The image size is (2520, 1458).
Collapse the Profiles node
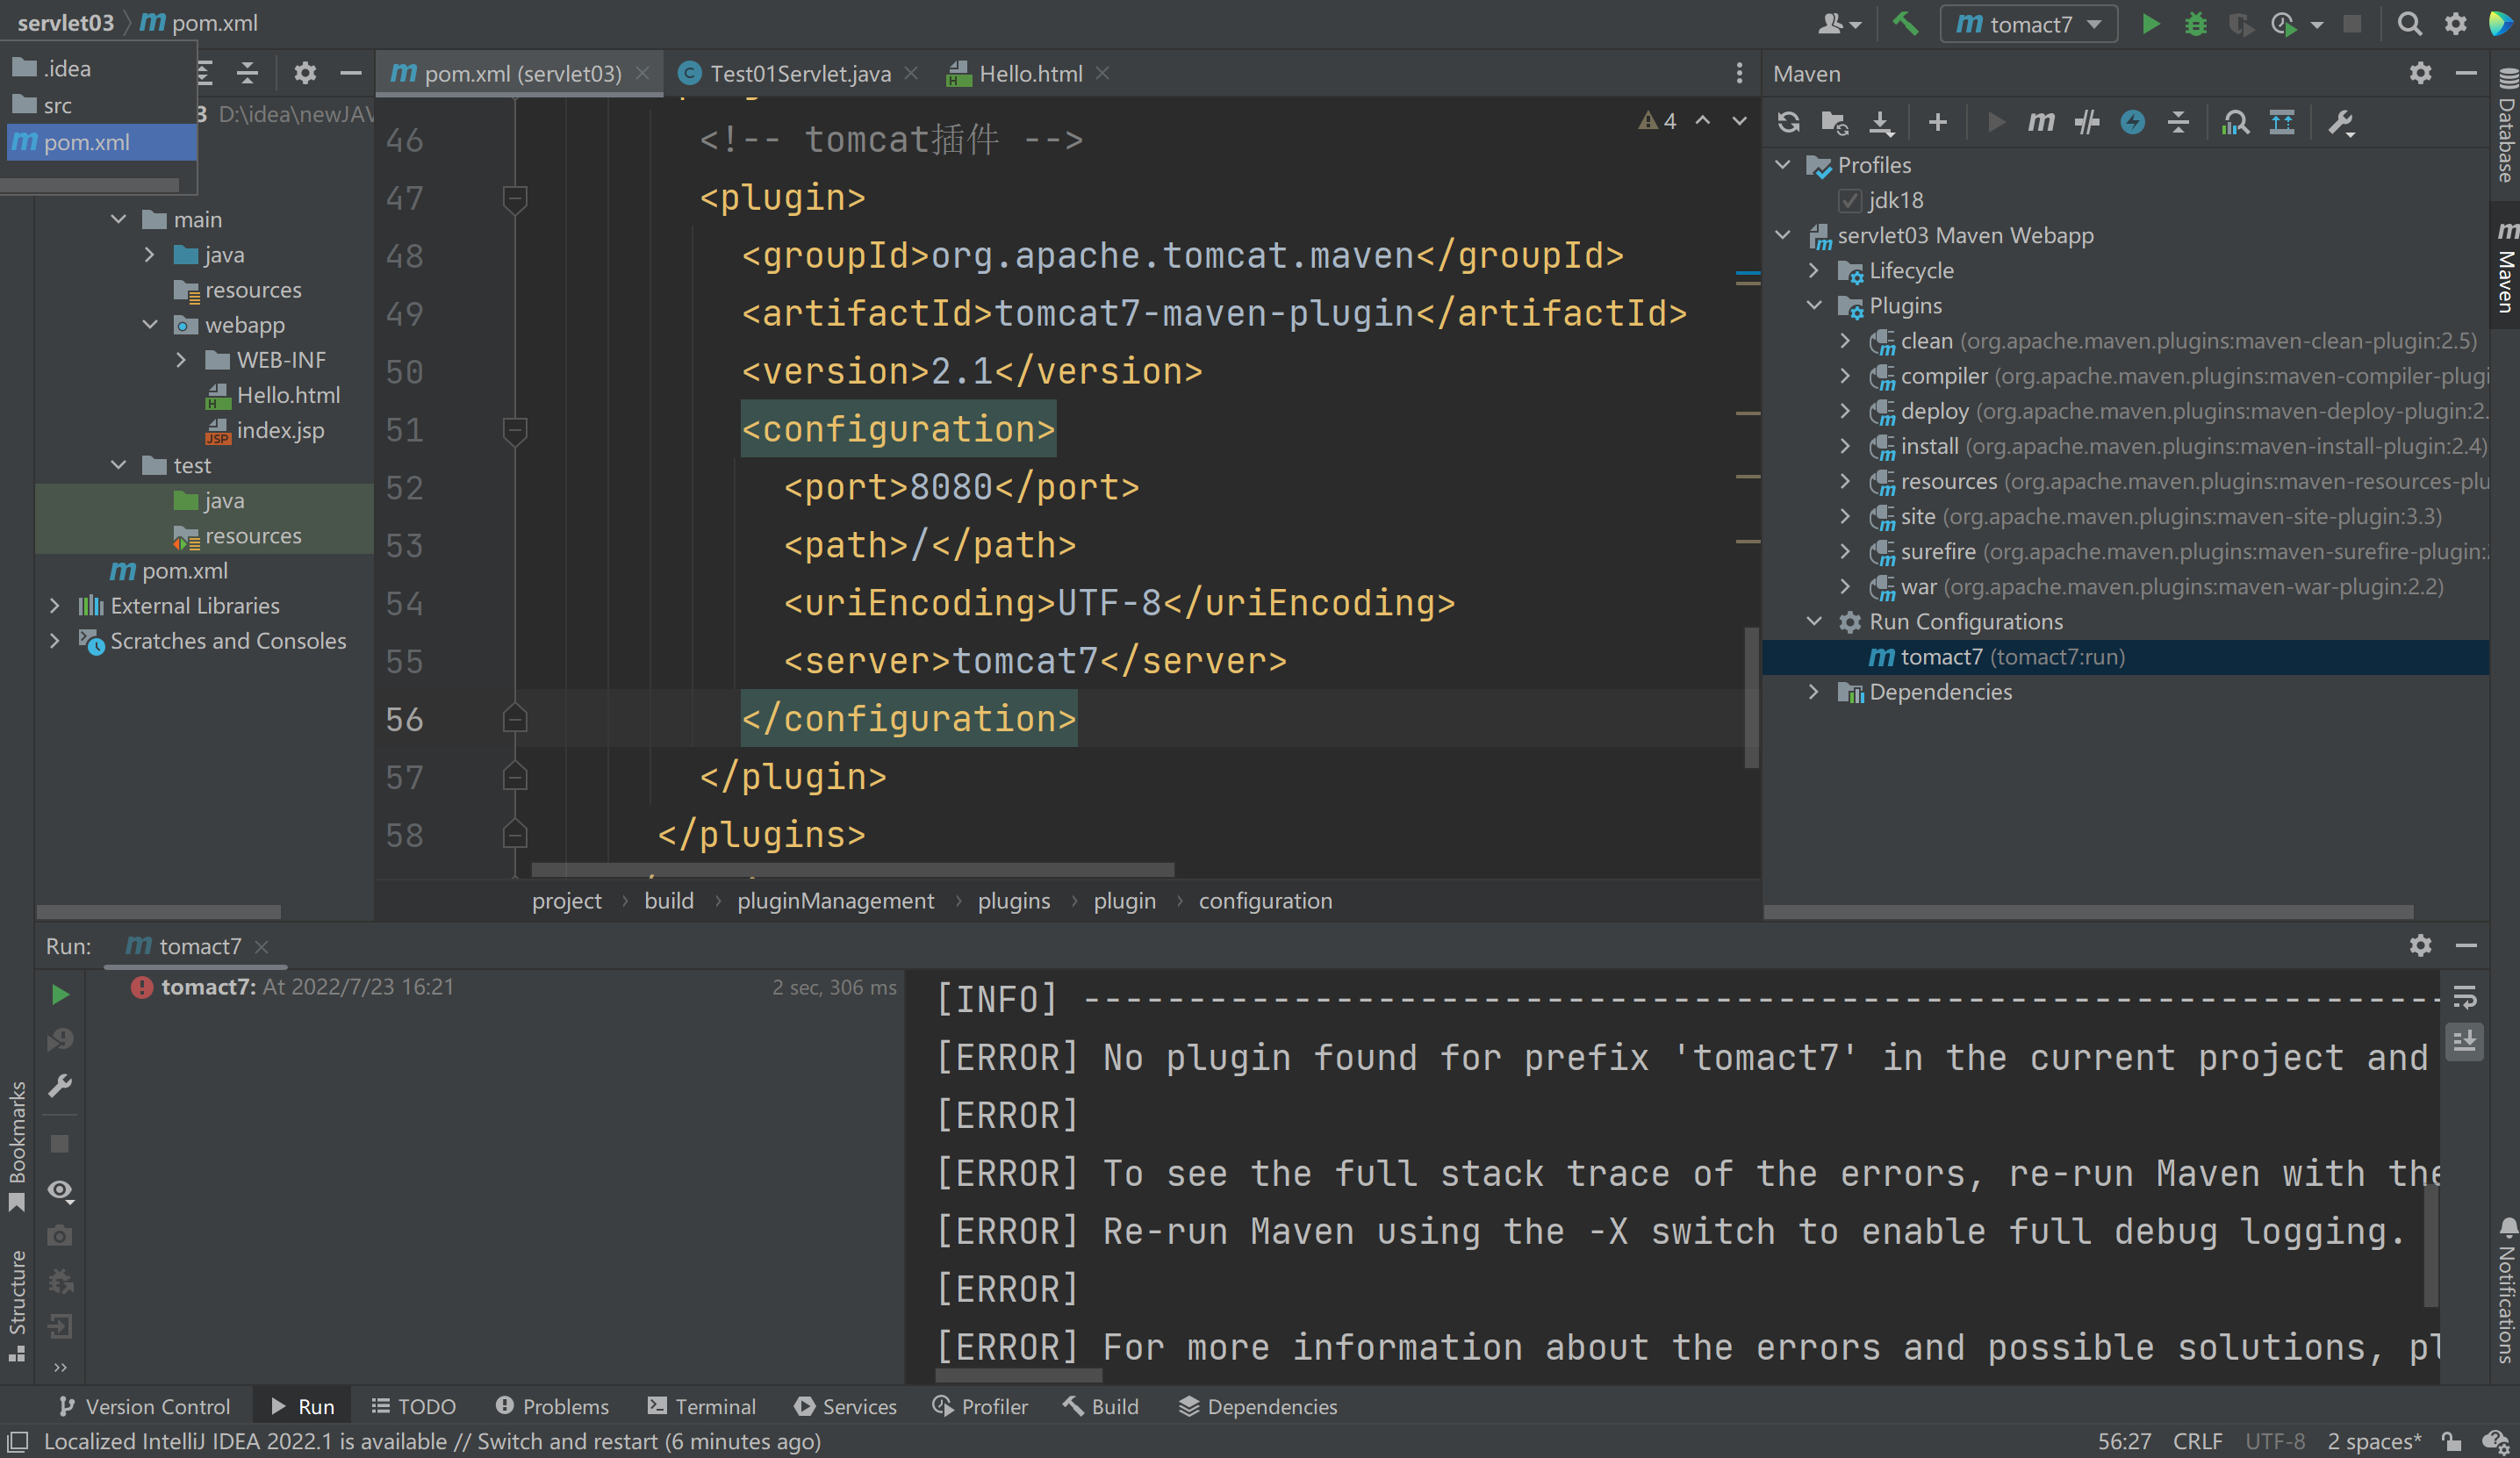pos(1783,164)
